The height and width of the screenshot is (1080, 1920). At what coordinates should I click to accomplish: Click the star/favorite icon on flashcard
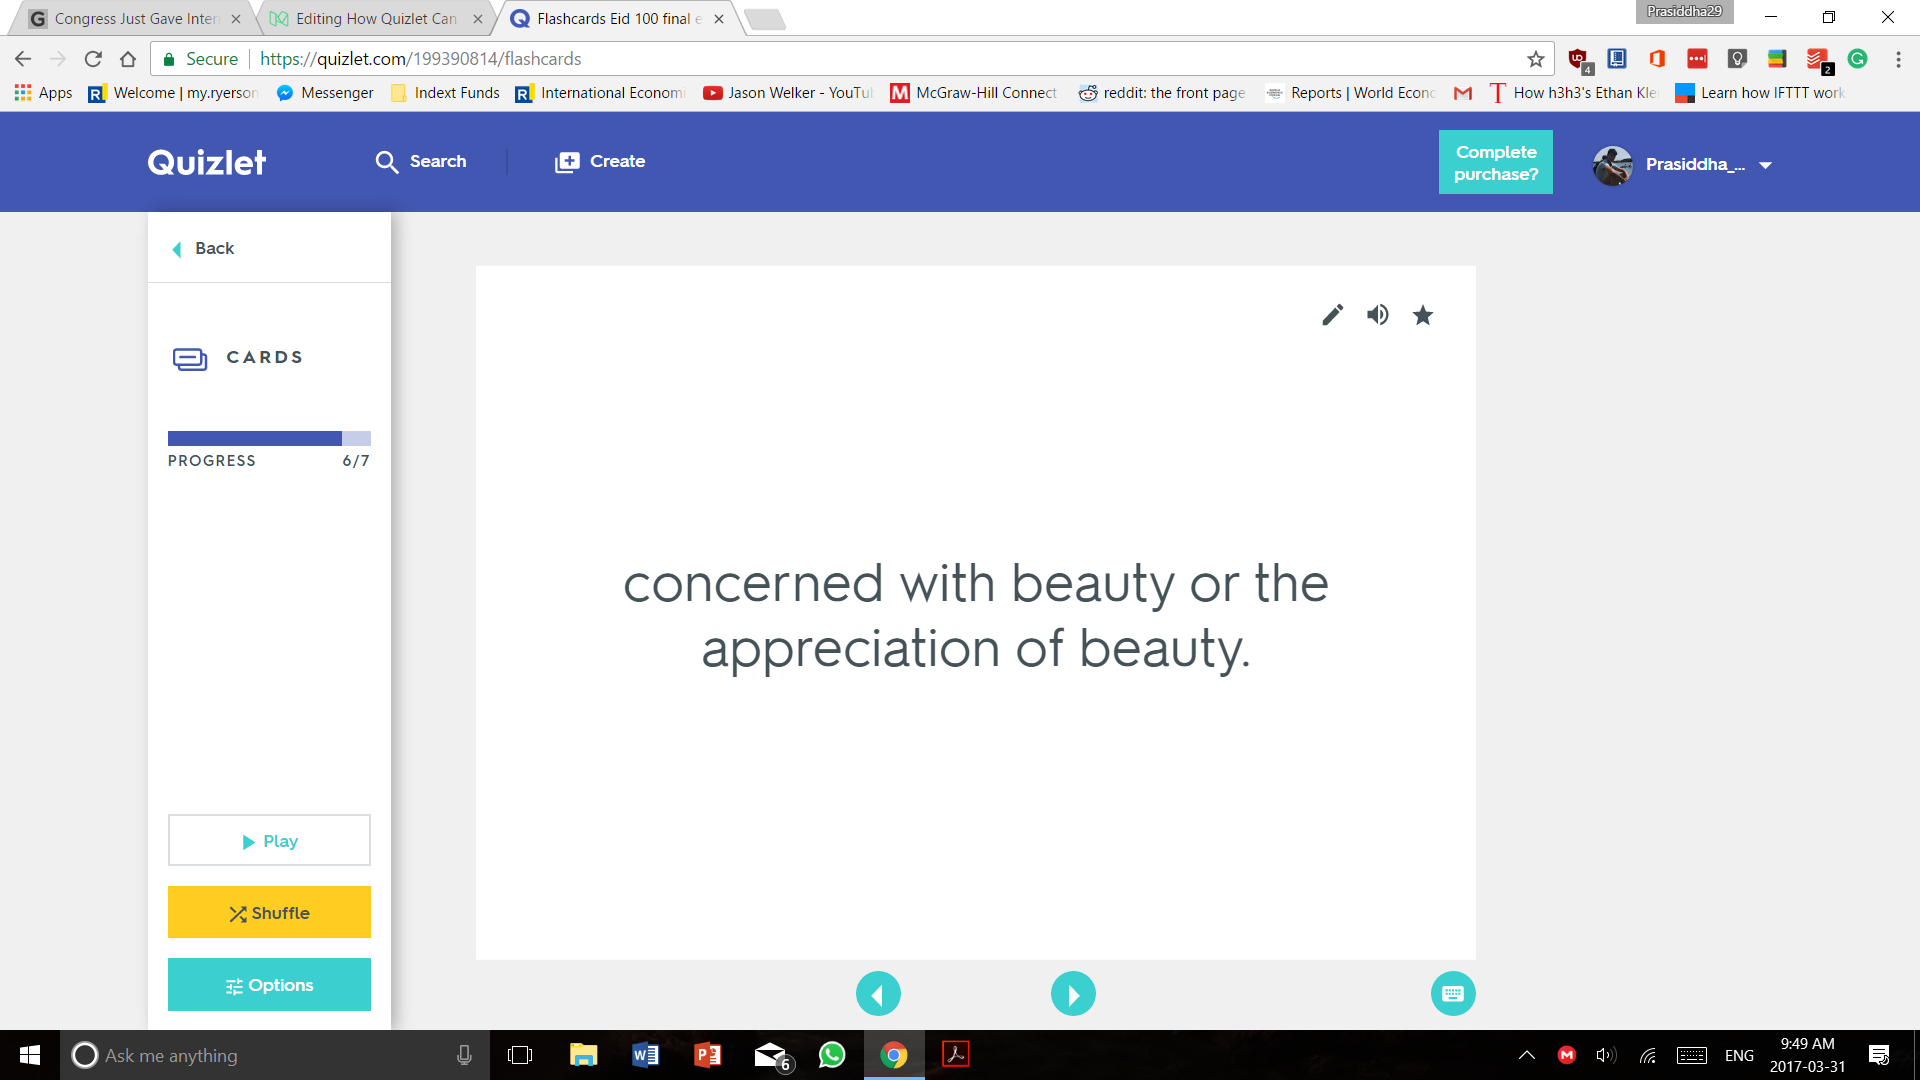coord(1423,315)
